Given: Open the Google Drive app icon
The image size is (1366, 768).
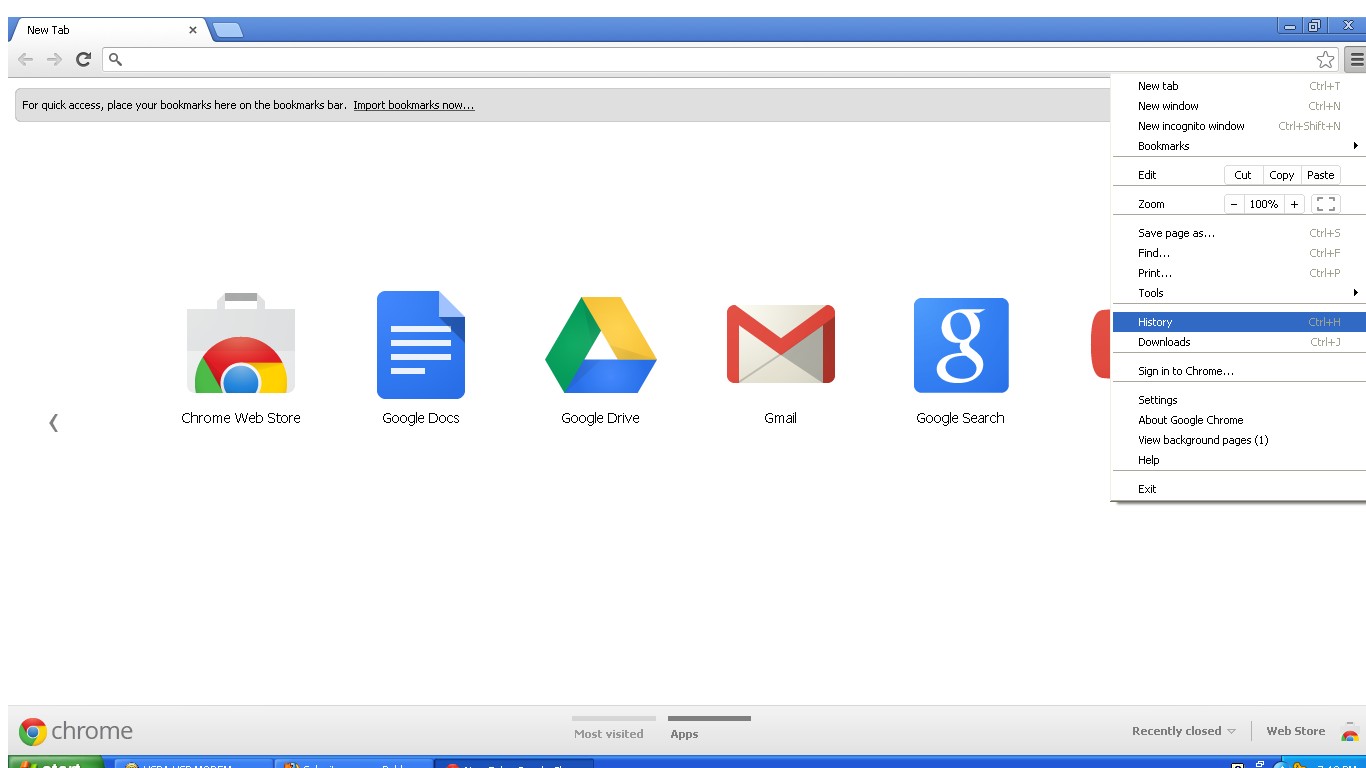Looking at the screenshot, I should [600, 345].
